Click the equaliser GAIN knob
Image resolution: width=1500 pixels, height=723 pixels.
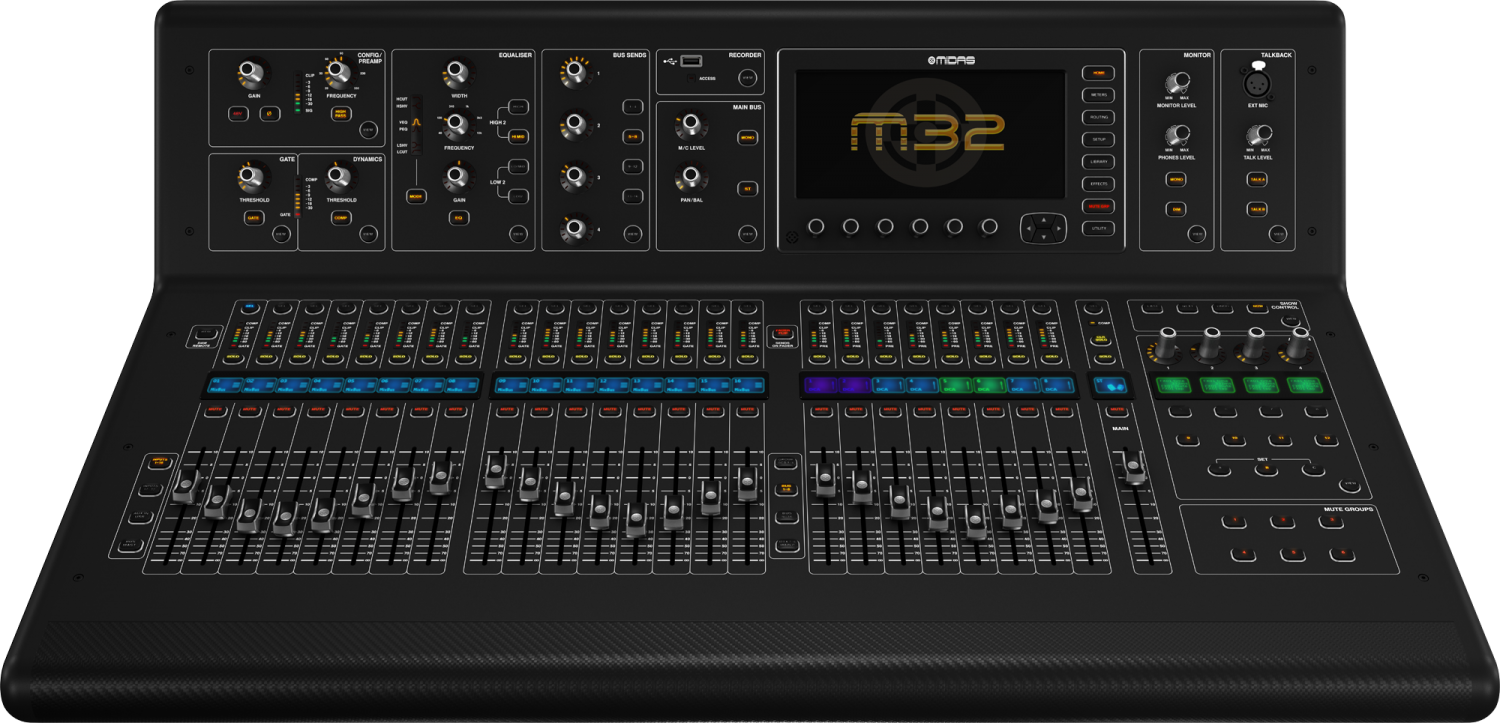point(457,178)
